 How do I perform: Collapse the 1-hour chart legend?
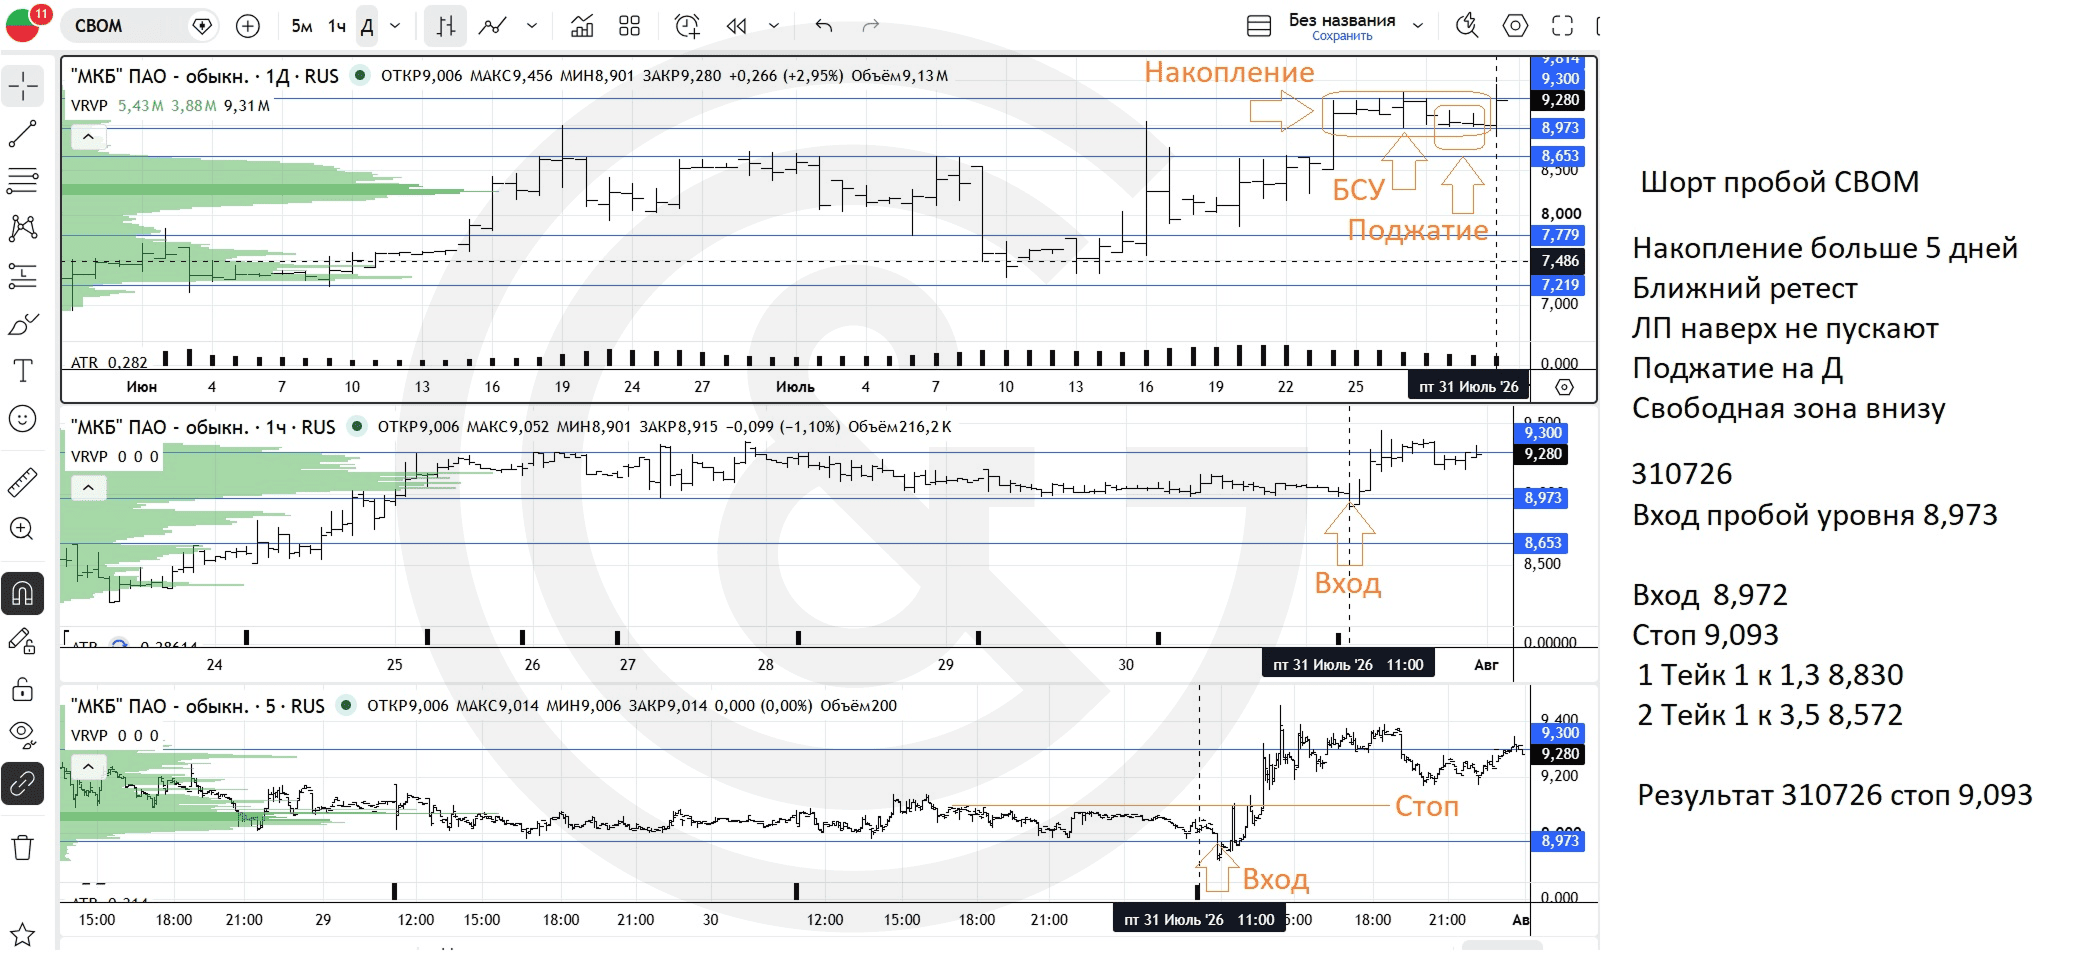point(88,488)
